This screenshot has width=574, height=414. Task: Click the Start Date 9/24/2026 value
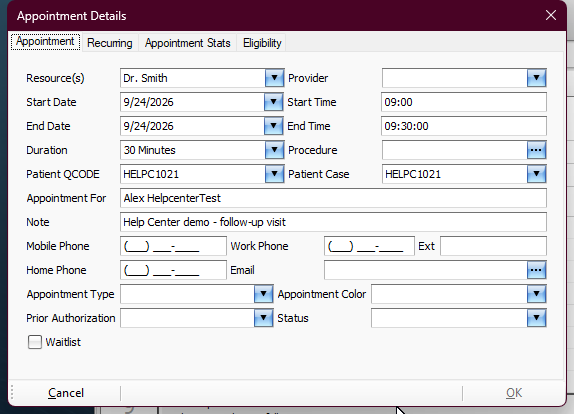click(x=148, y=102)
